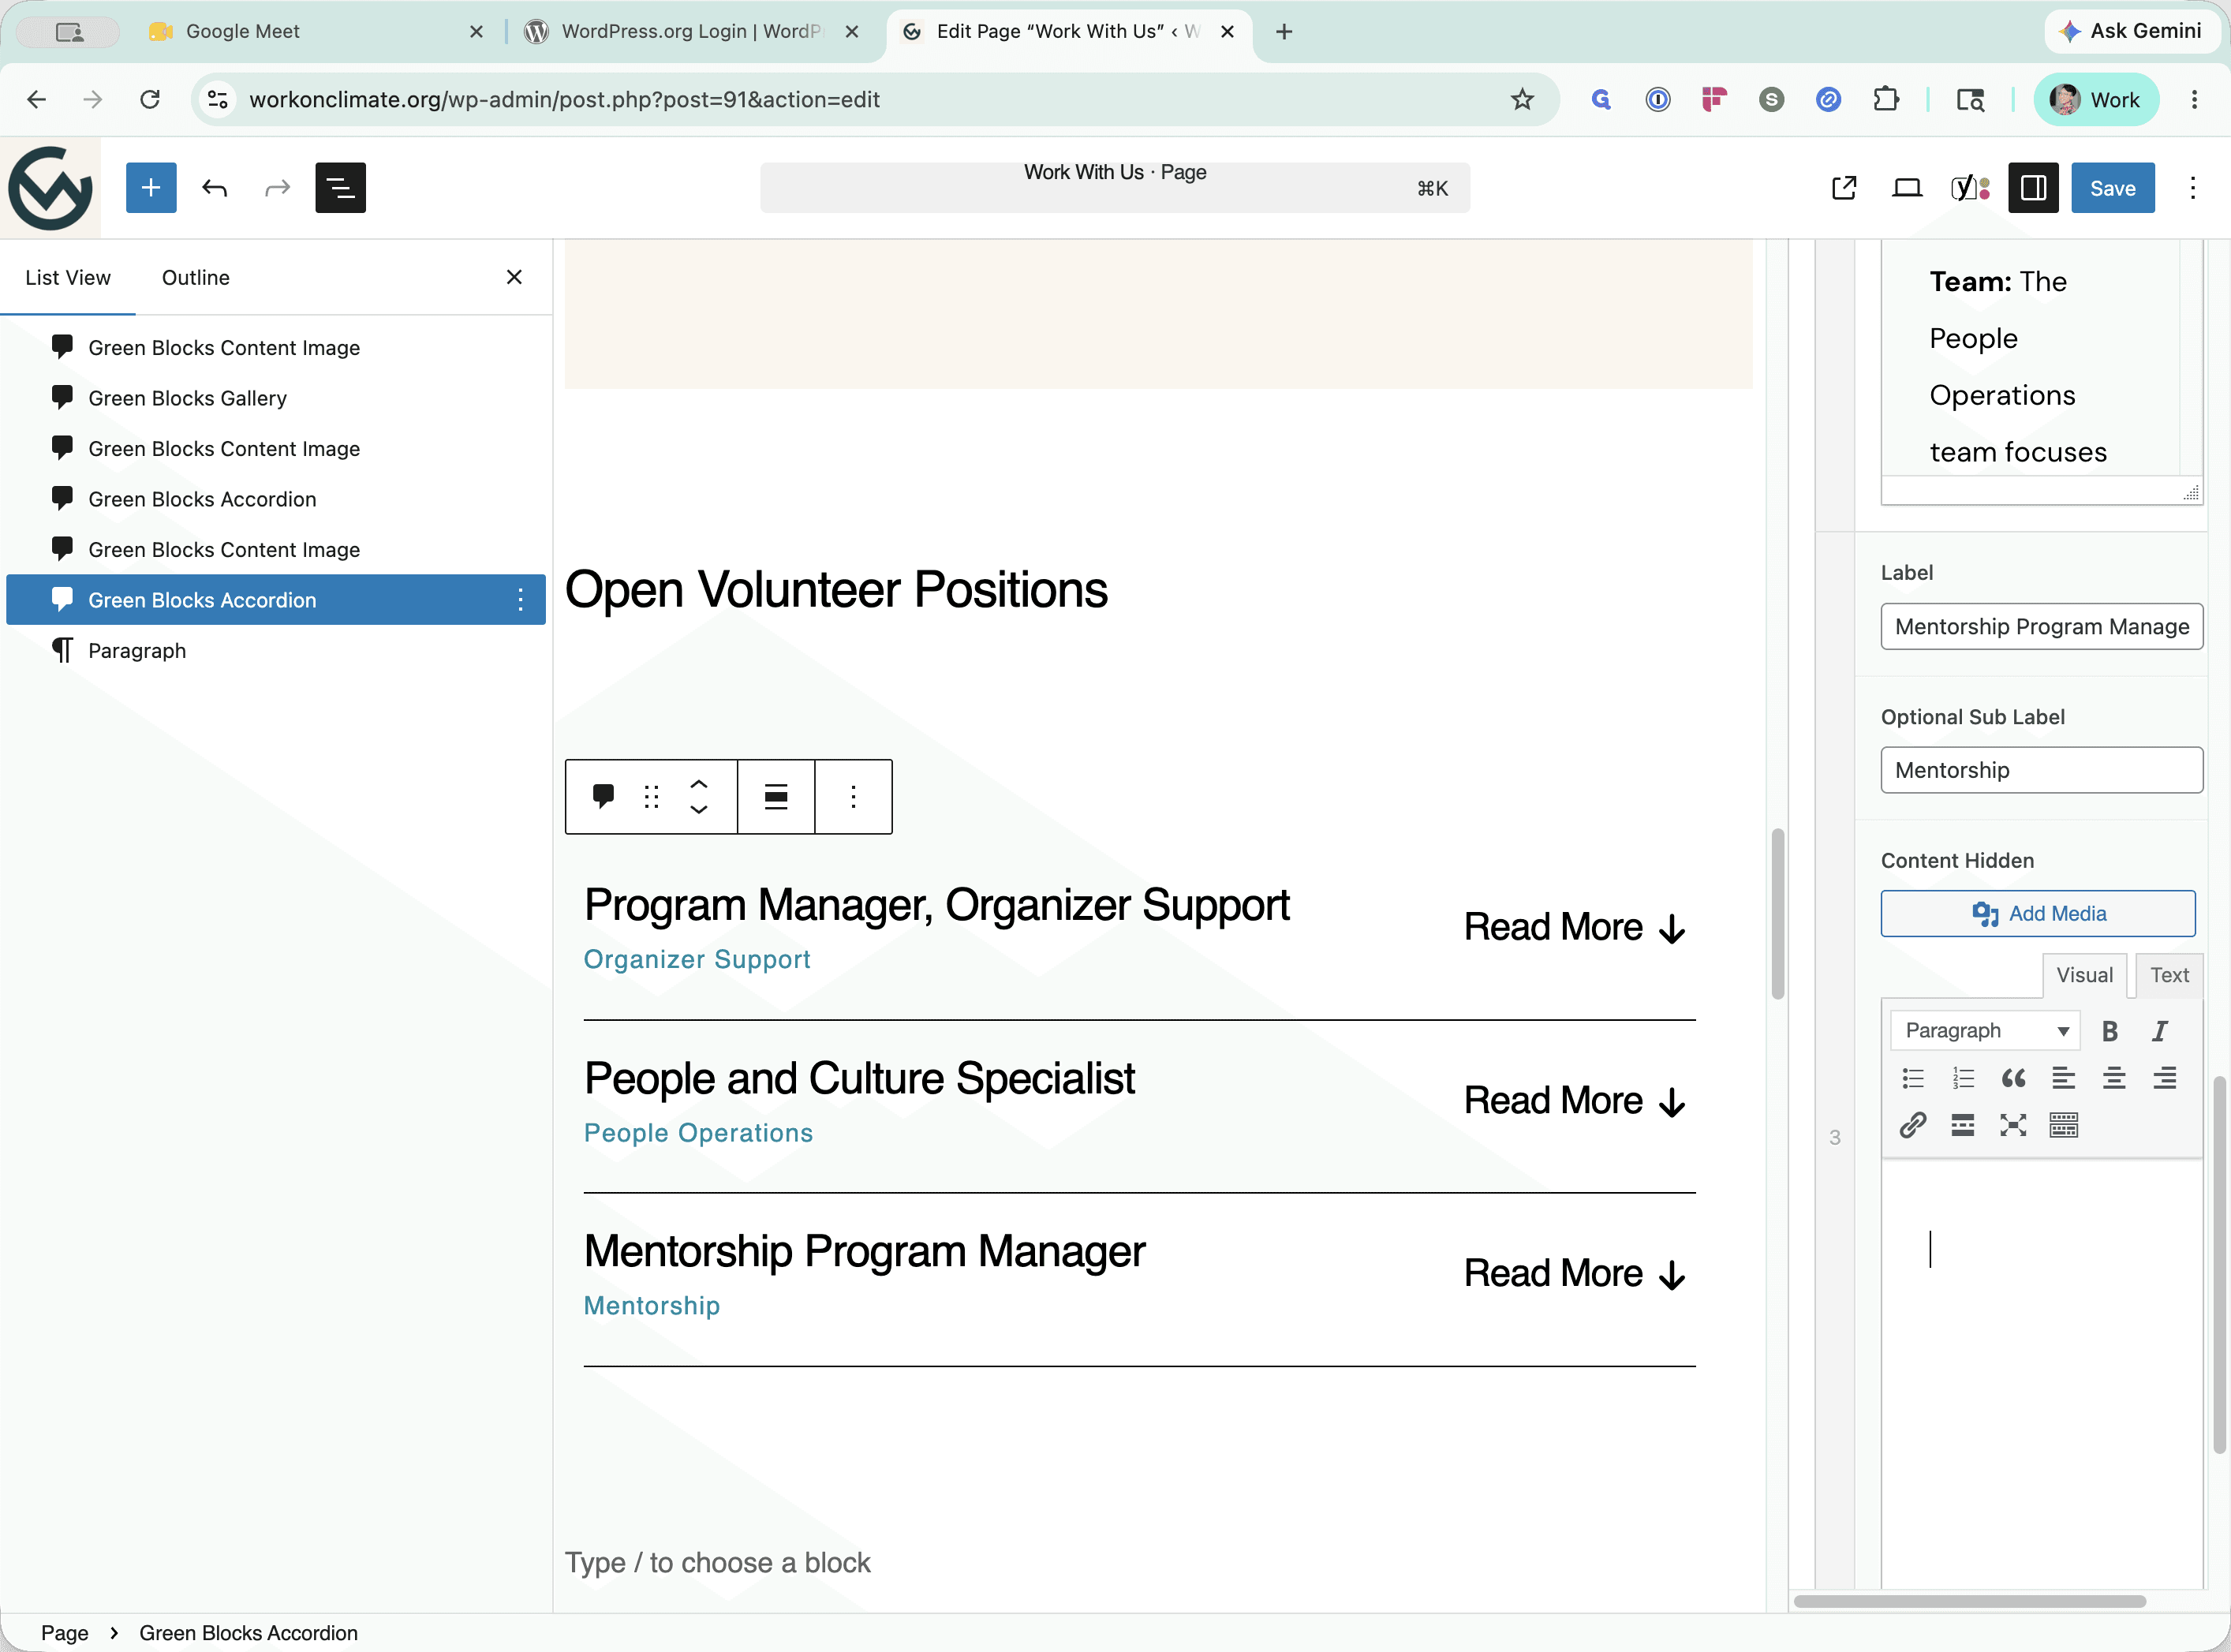Click the Optional Sub Label field
The image size is (2231, 1652).
(x=2041, y=770)
